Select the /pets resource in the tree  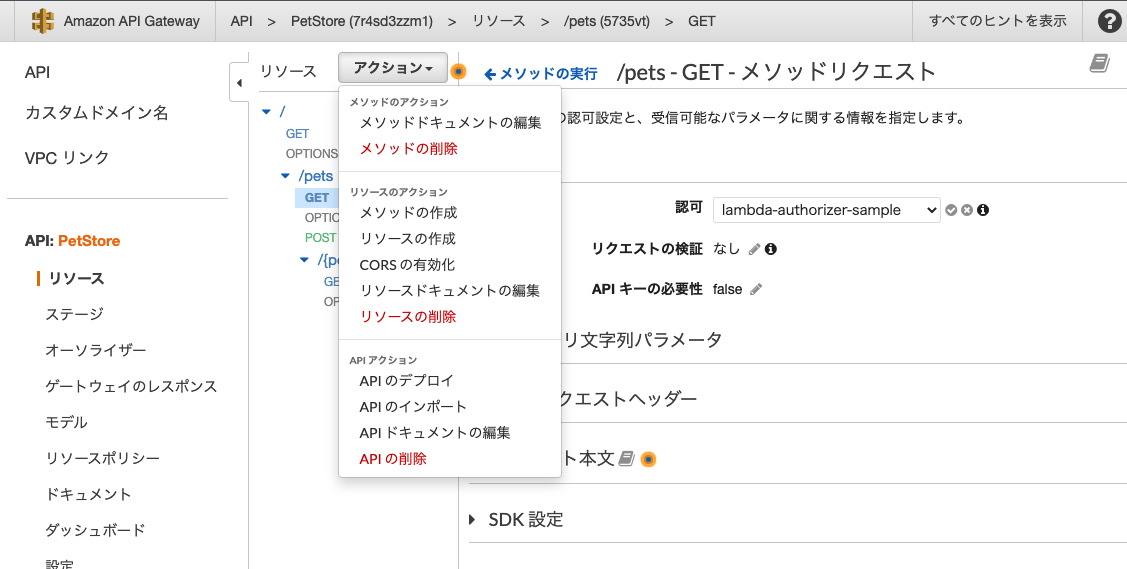click(316, 176)
